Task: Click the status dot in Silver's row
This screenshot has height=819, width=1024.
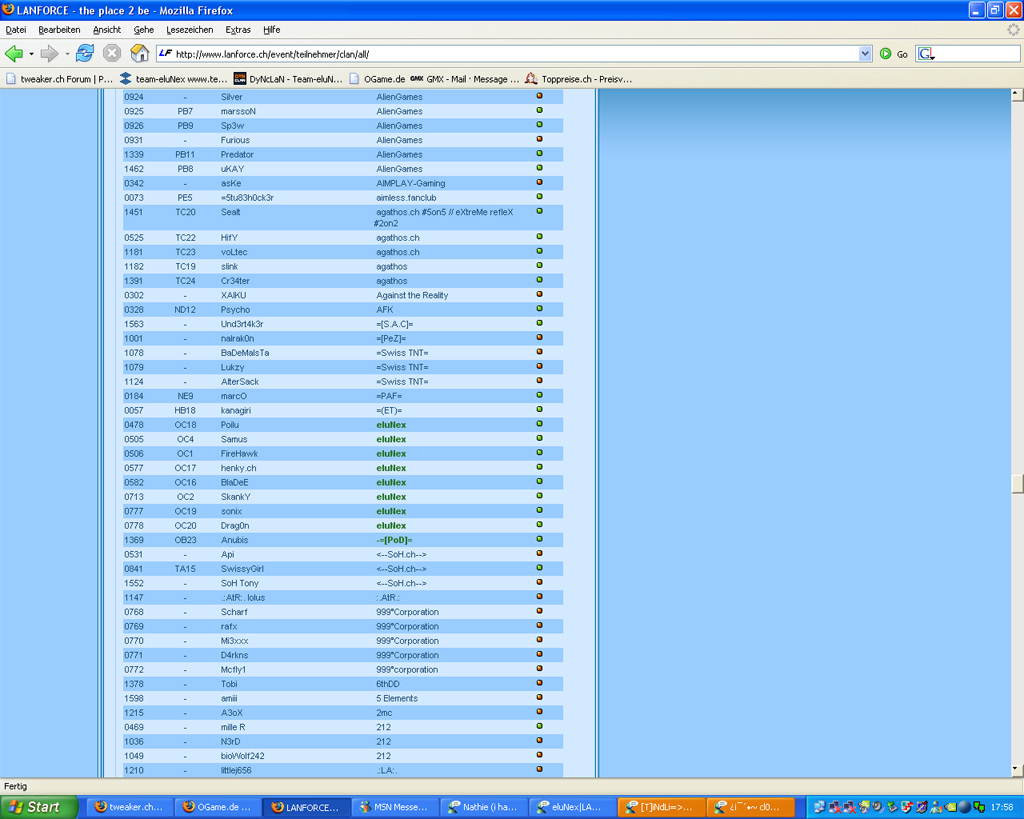Action: pos(540,97)
